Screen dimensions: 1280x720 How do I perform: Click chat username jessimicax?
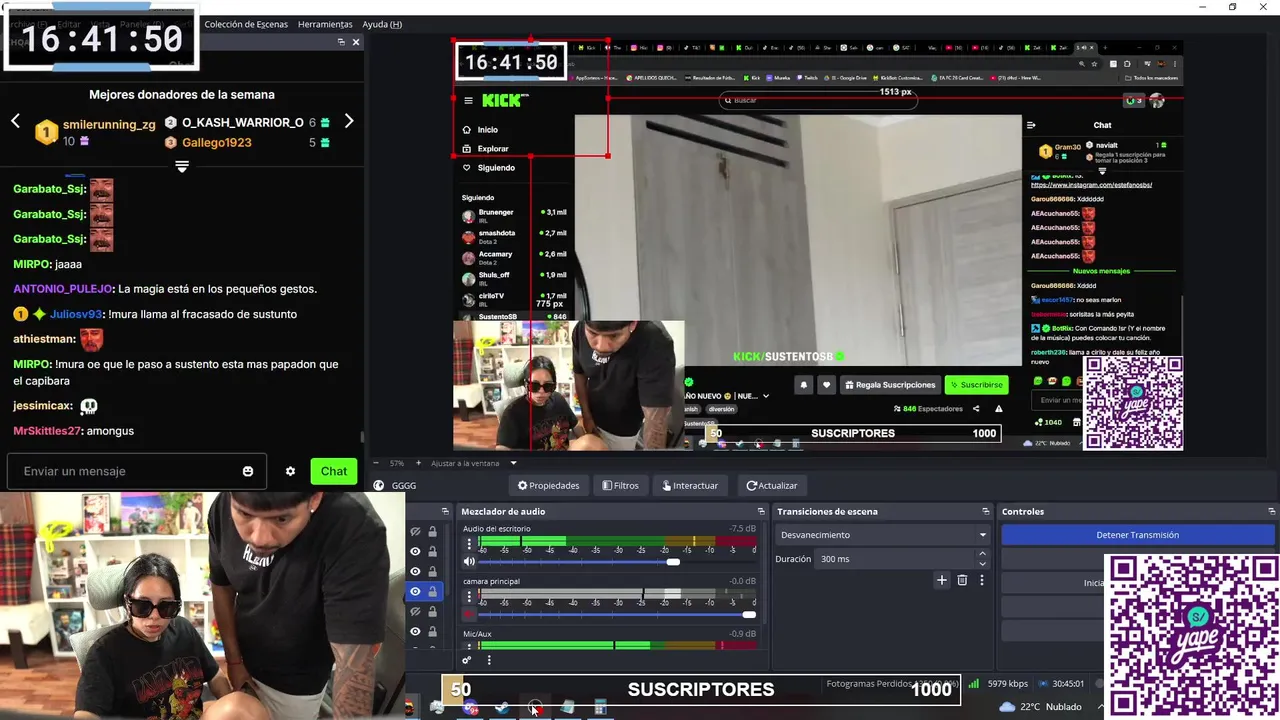[x=42, y=406]
